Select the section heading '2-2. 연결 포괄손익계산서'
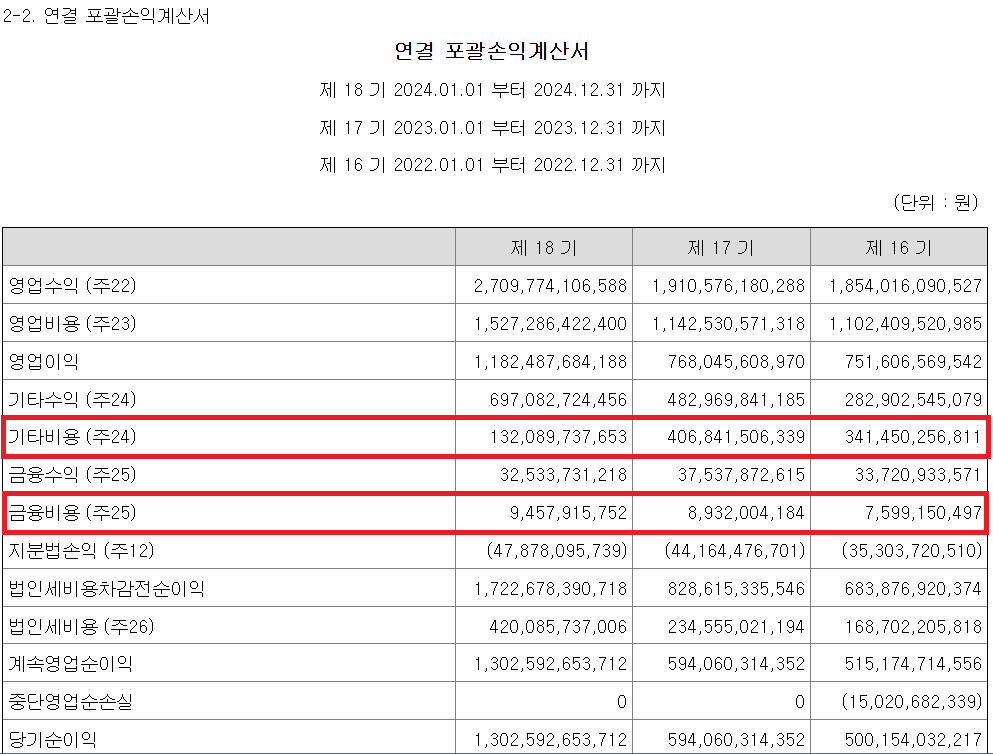The image size is (993, 754). click(106, 16)
